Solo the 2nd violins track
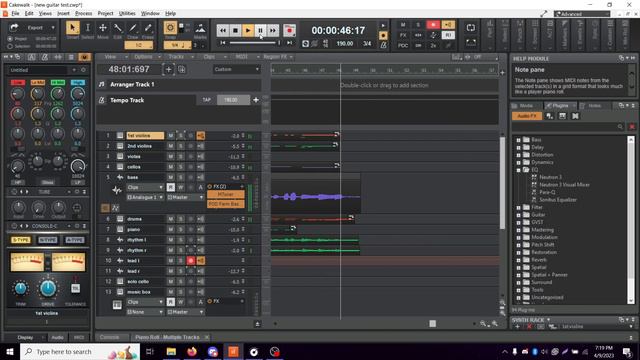 [181, 146]
